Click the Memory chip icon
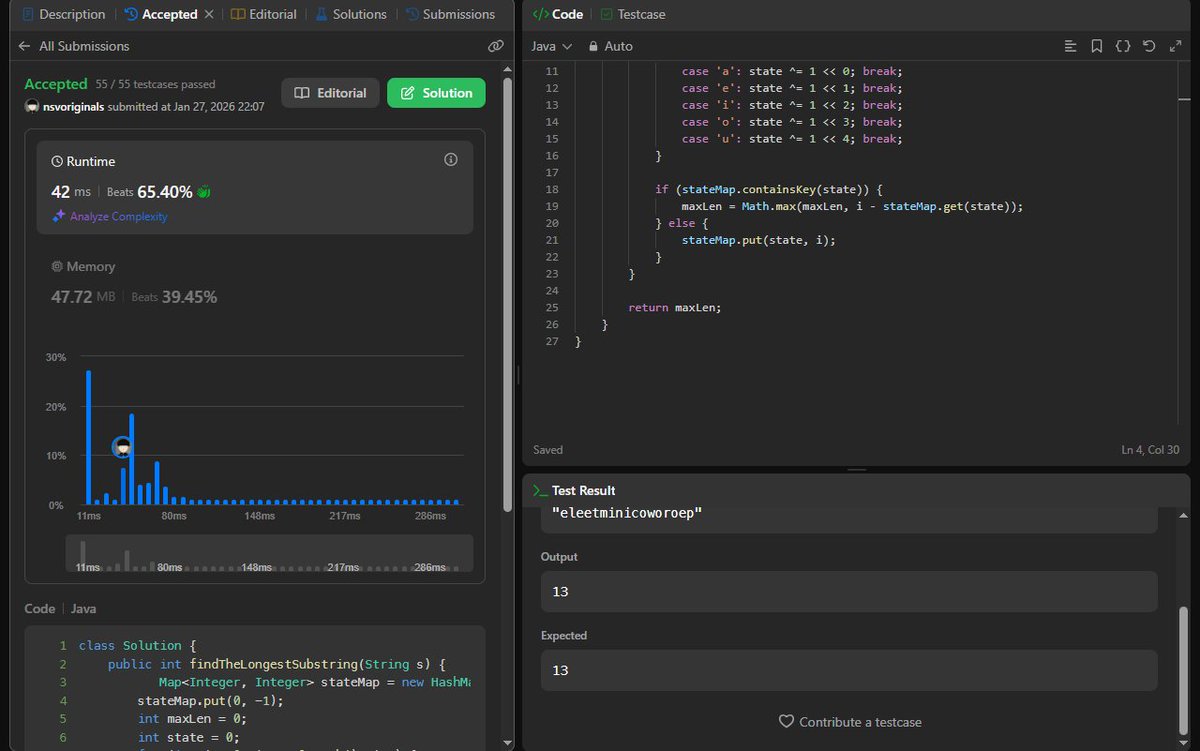Screen dimensions: 1200x751 [x=57, y=267]
